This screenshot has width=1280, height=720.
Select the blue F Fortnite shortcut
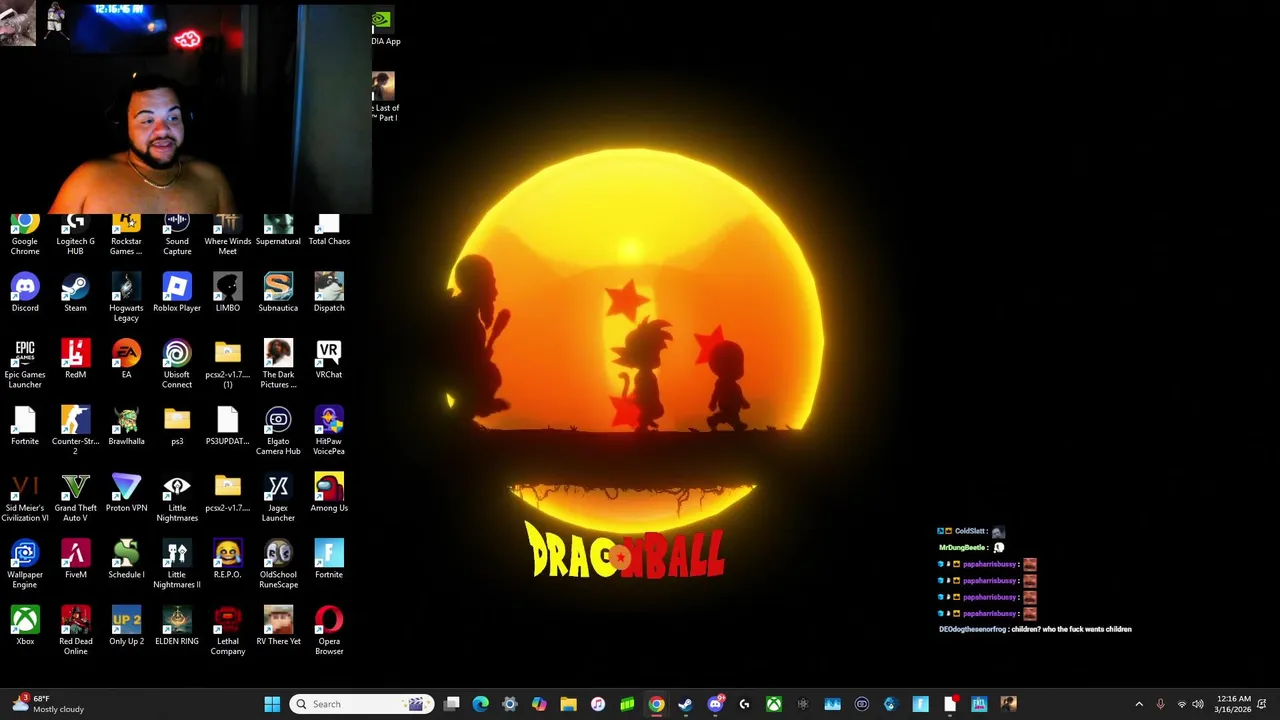click(x=329, y=560)
